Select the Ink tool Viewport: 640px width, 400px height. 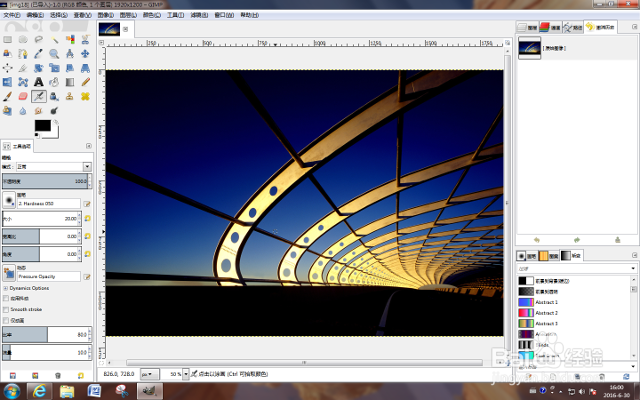tap(54, 97)
